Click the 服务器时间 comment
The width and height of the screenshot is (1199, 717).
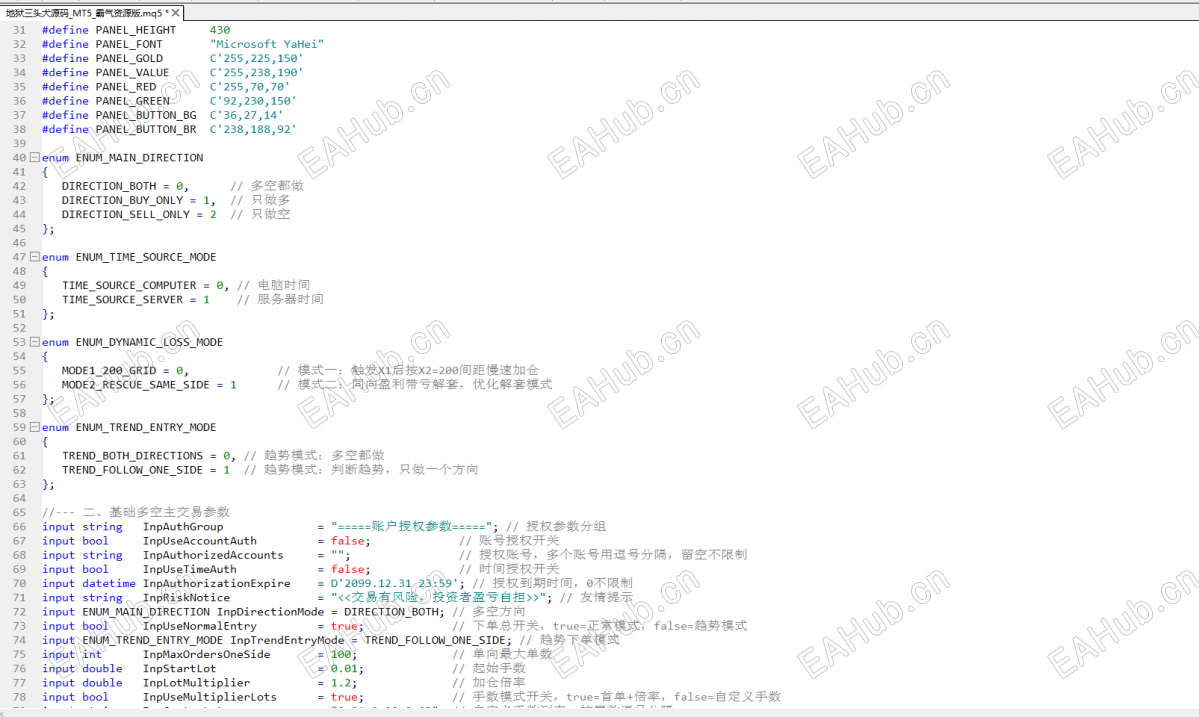[x=291, y=300]
